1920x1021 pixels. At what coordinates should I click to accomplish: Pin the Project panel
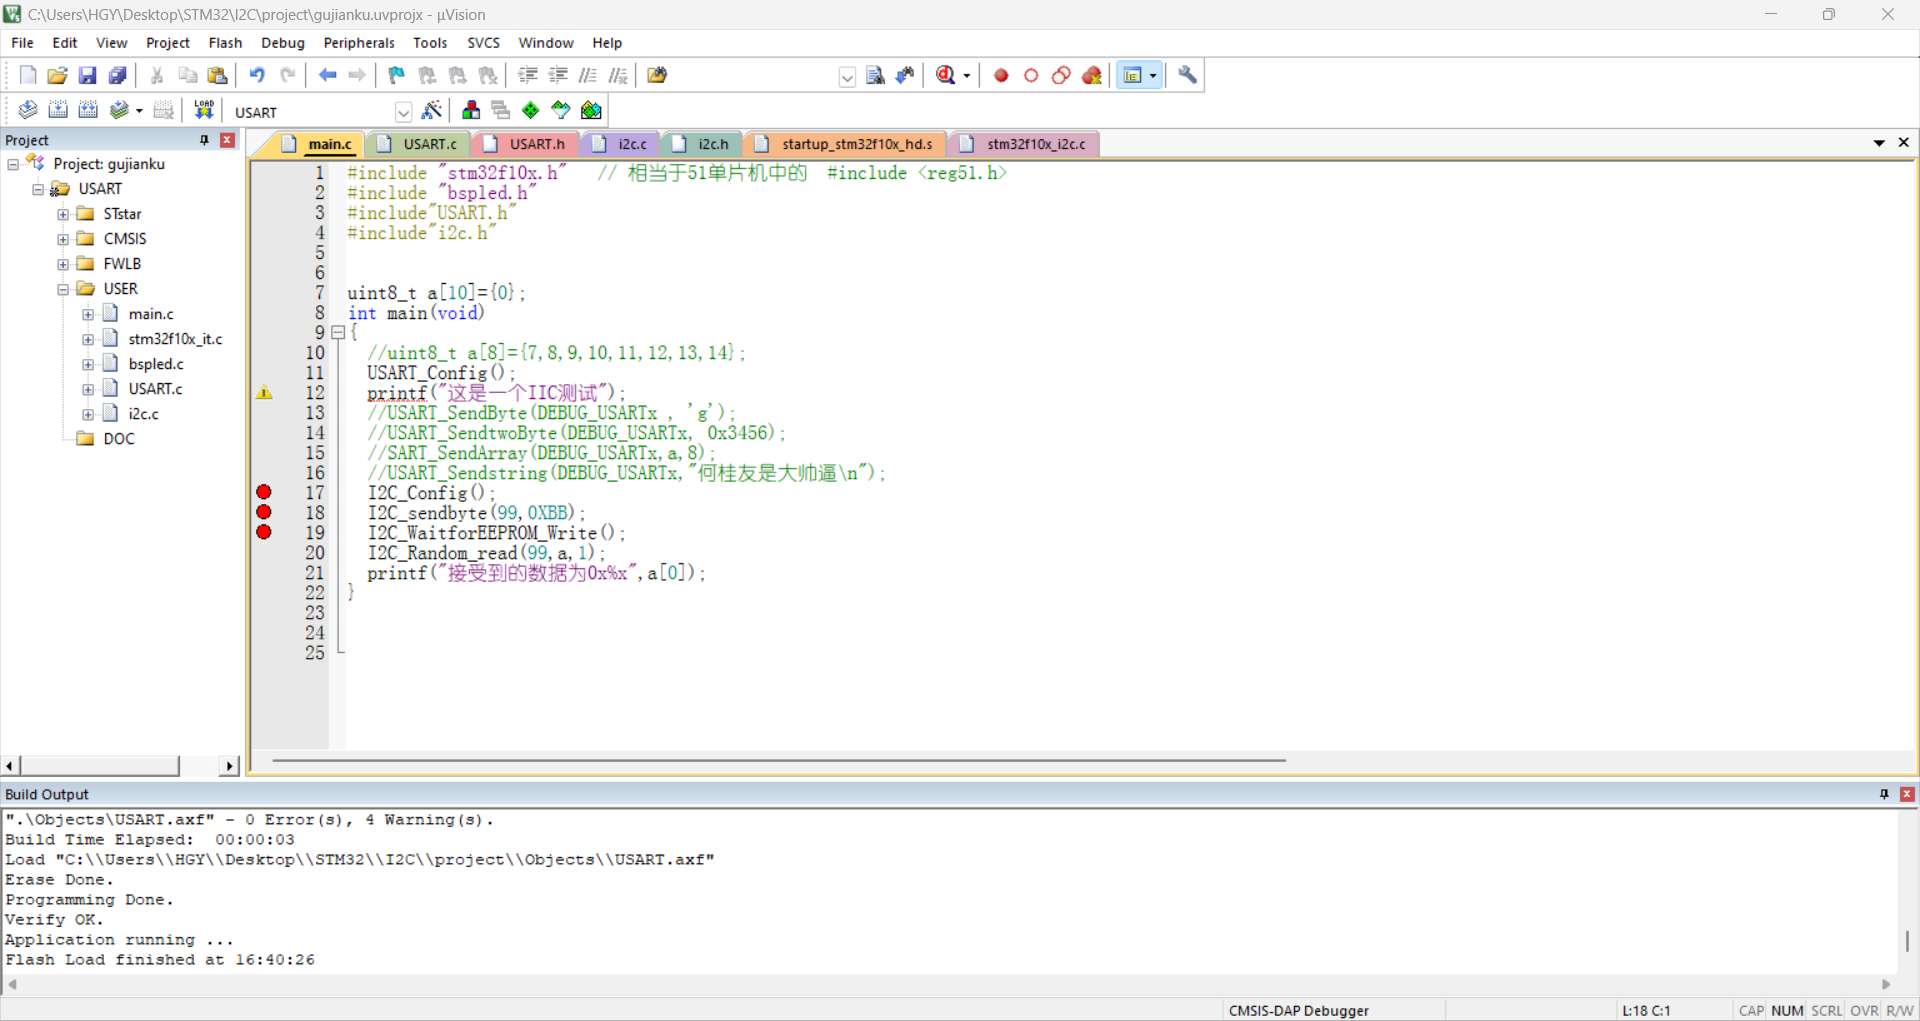(204, 140)
